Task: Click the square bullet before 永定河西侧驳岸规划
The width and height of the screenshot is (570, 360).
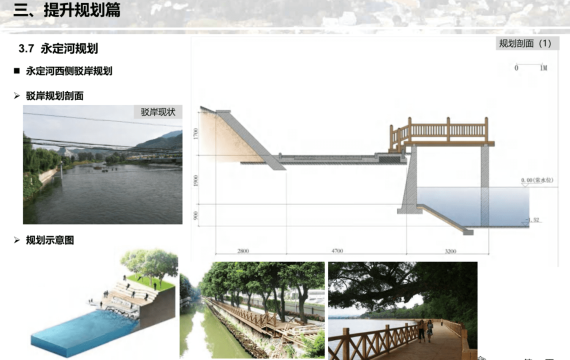Action: (17, 71)
